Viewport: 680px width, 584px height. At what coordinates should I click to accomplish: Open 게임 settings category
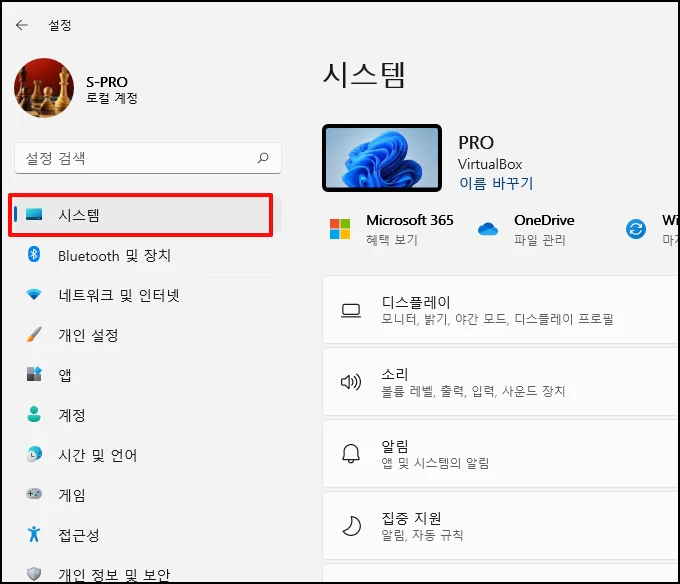coord(145,495)
